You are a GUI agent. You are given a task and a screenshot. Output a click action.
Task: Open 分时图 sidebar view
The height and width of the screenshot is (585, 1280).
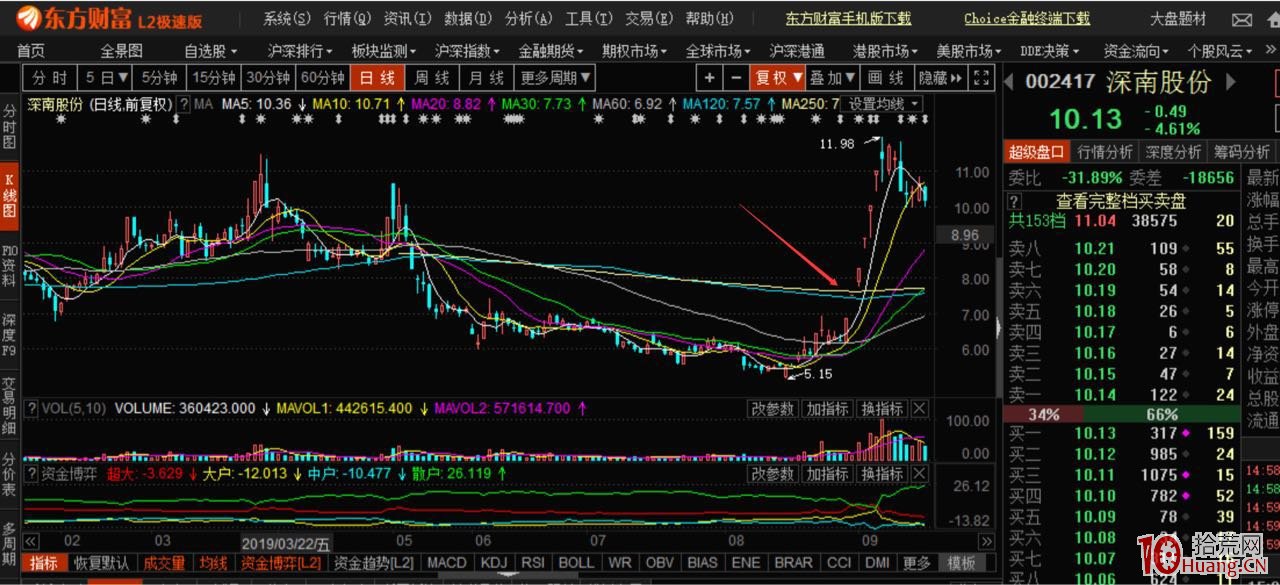click(10, 127)
